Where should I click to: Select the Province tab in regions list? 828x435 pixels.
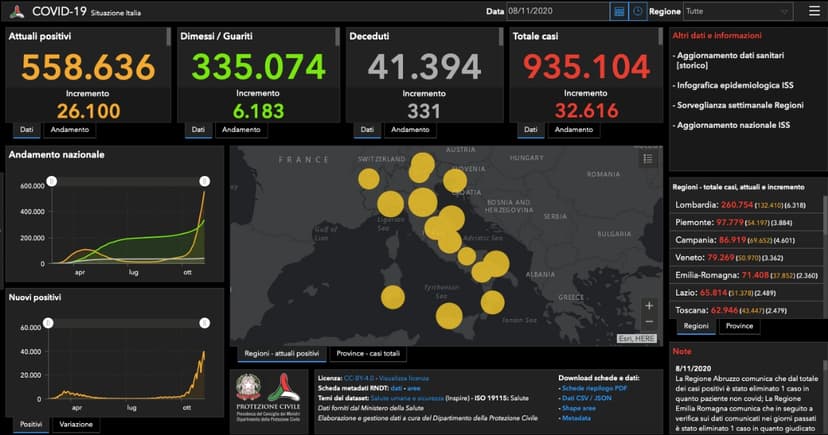[739, 326]
